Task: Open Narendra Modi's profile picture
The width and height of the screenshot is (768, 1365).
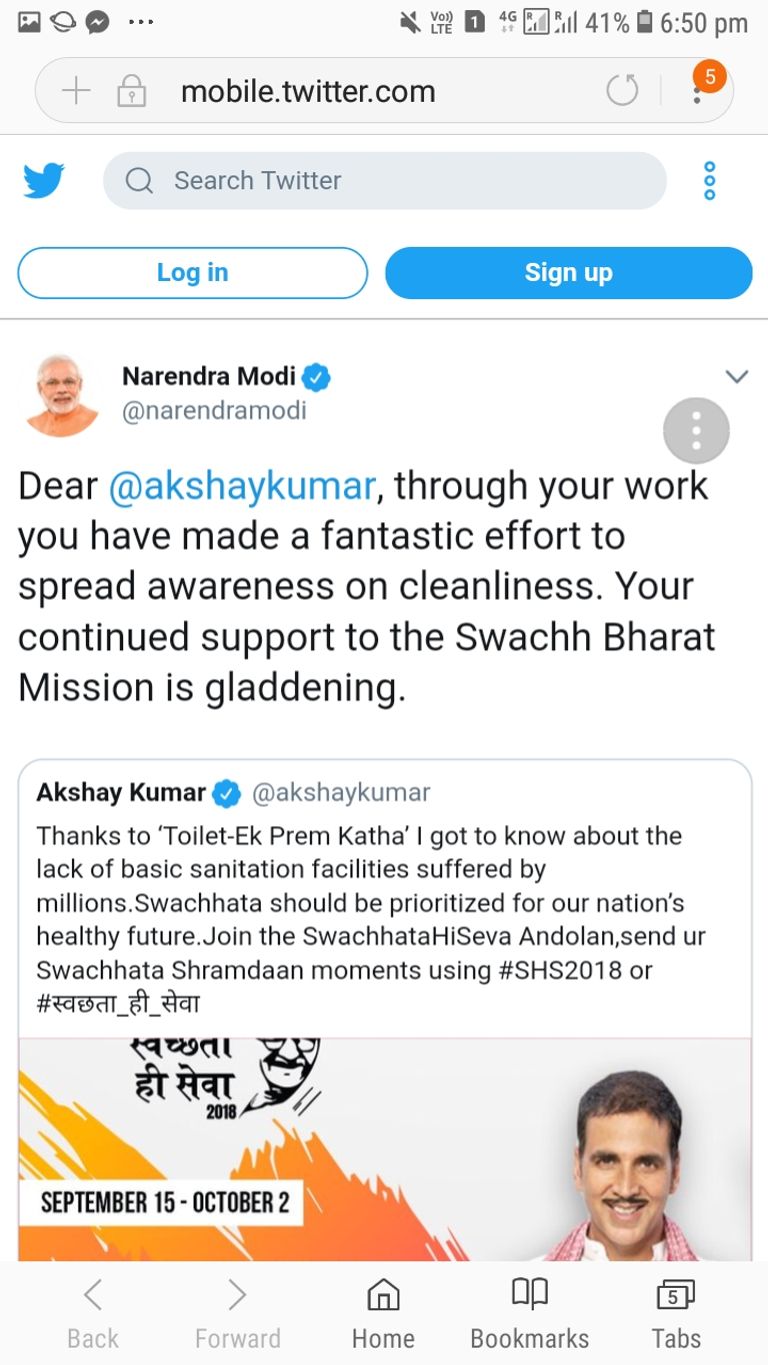Action: click(62, 394)
